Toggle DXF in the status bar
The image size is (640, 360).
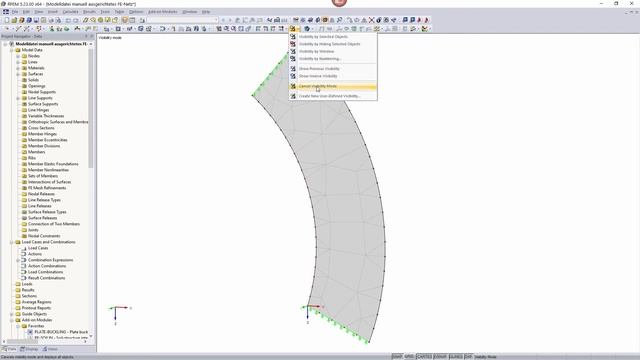click(x=468, y=357)
